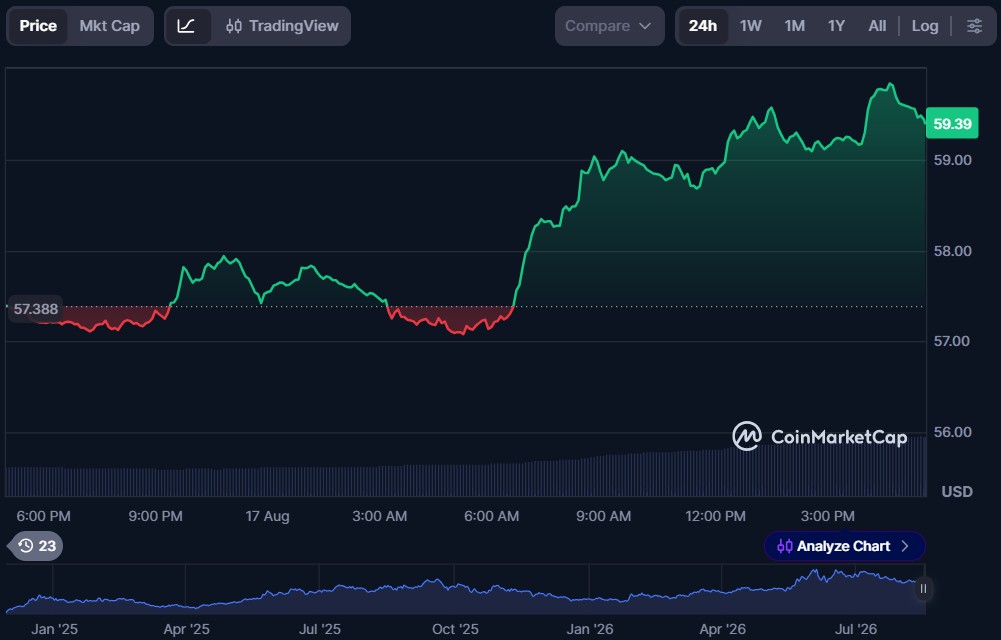Click Oct '25 on the mini timeline

455,629
